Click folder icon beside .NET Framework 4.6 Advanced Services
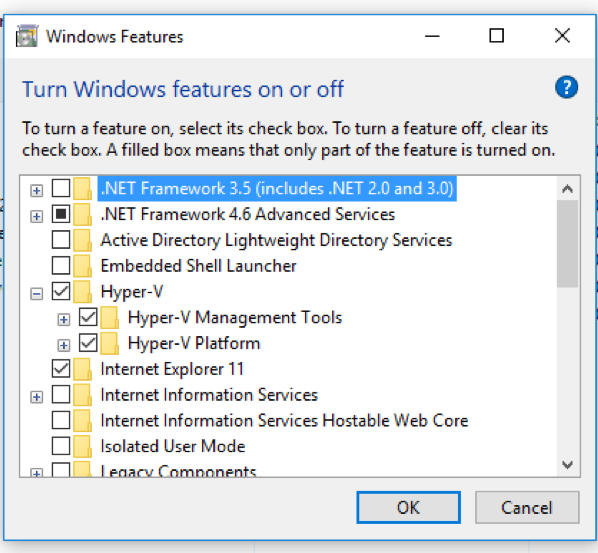The height and width of the screenshot is (553, 598). tap(82, 214)
